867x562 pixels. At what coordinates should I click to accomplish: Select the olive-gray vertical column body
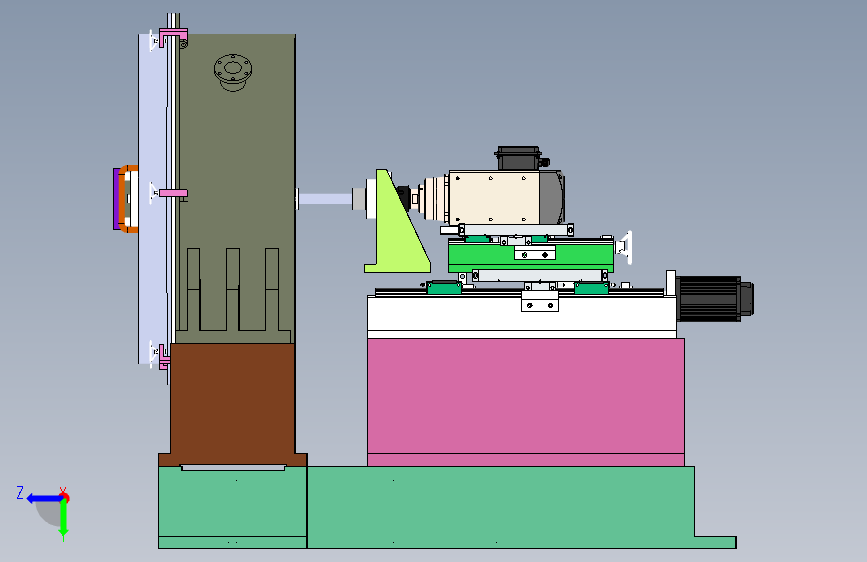[237, 188]
